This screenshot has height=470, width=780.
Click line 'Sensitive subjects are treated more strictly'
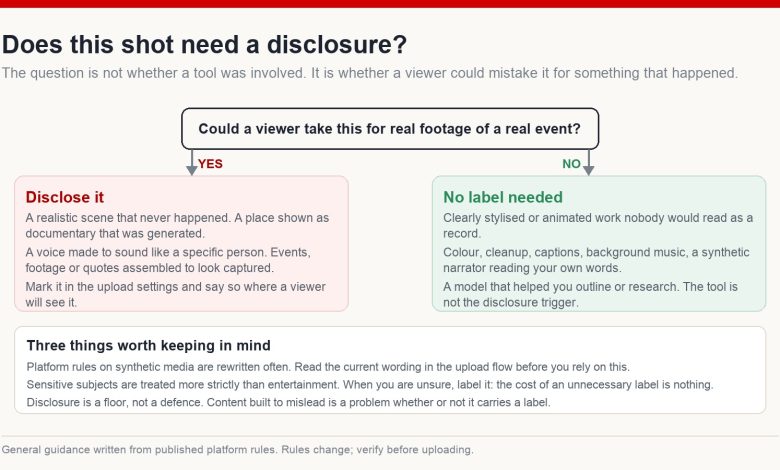(x=370, y=384)
